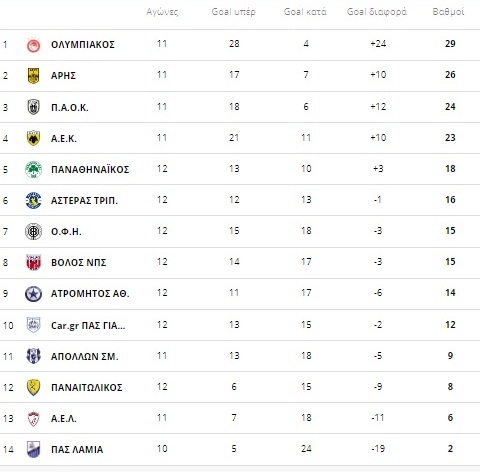The height and width of the screenshot is (472, 480).
Task: Sort by the Goal υπέρ column header
Action: pos(234,12)
